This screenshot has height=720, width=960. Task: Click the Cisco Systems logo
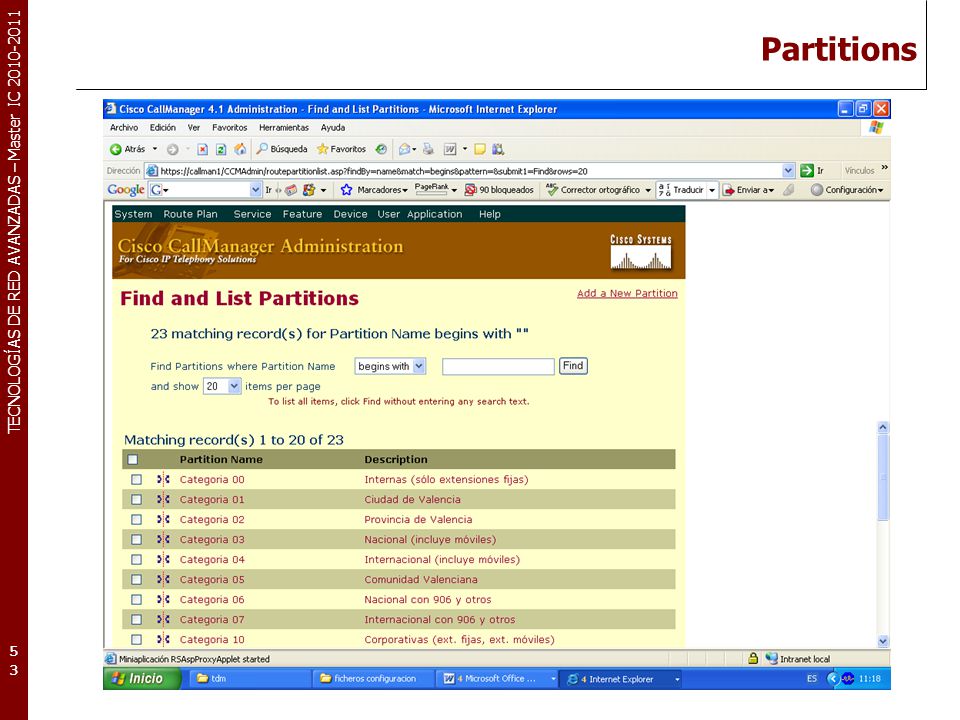pyautogui.click(x=641, y=252)
